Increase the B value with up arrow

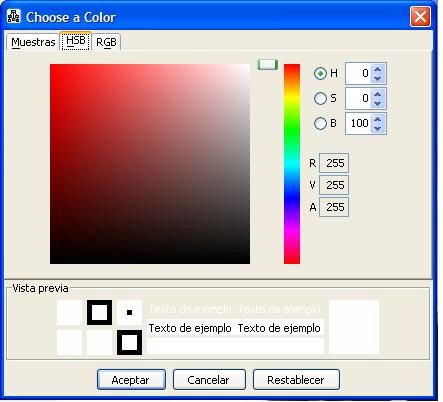[377, 119]
